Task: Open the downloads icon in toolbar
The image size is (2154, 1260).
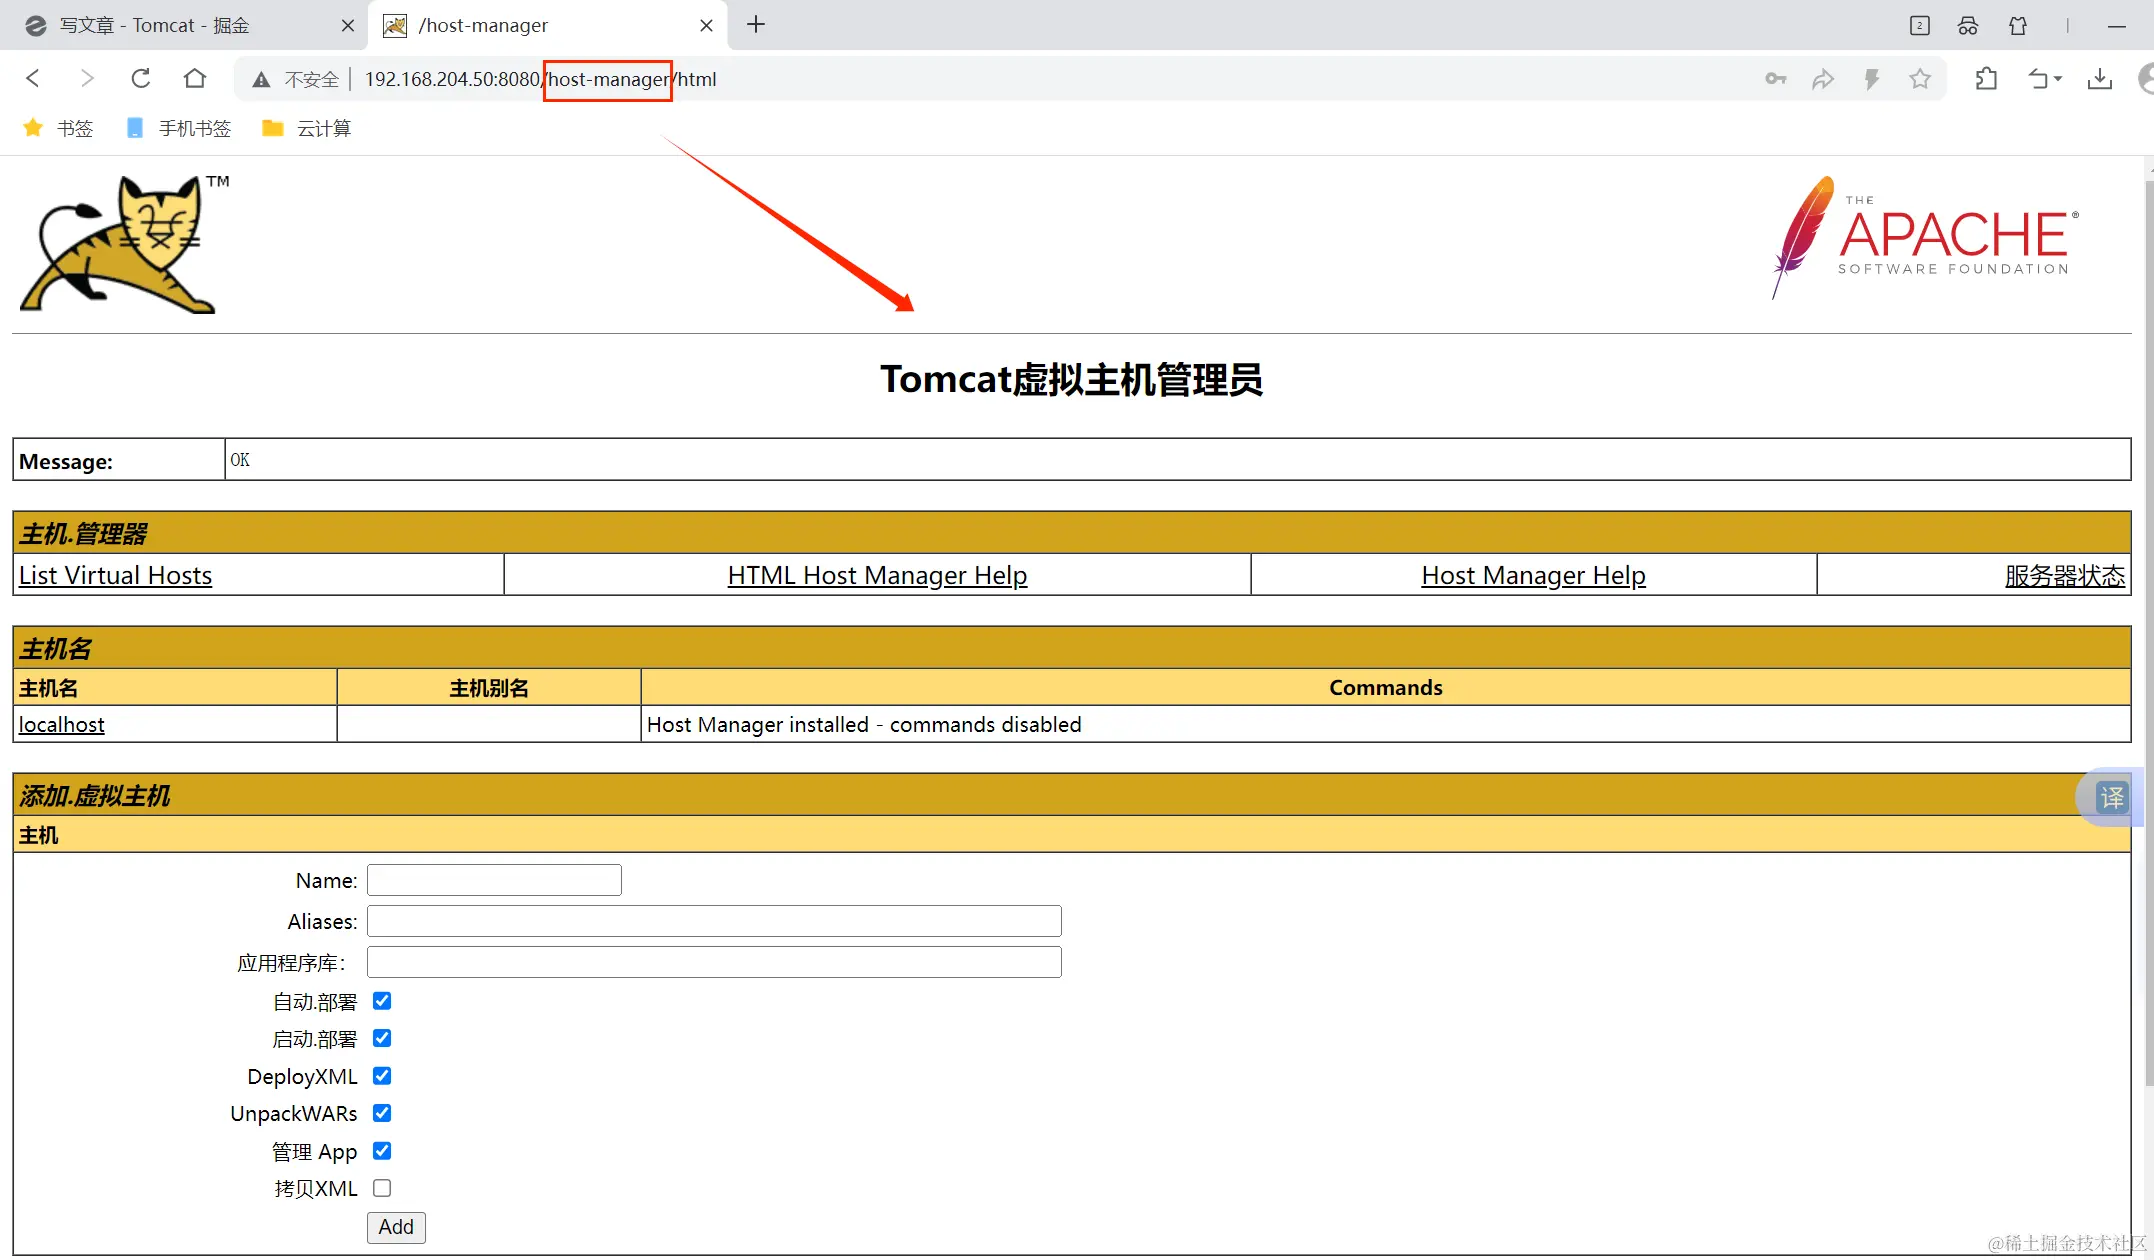Action: [x=2100, y=79]
